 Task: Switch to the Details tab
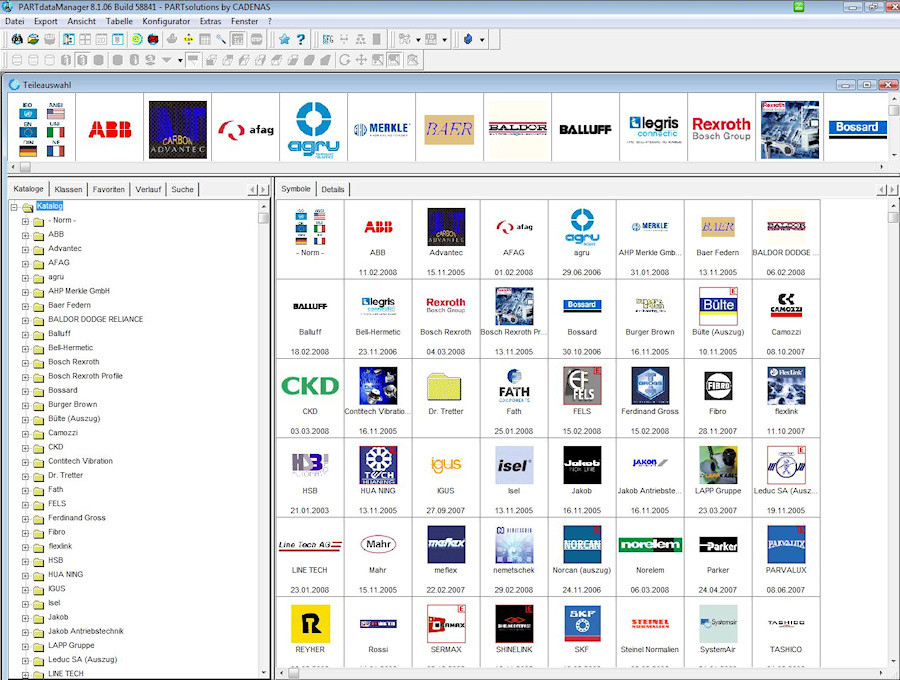pyautogui.click(x=333, y=189)
